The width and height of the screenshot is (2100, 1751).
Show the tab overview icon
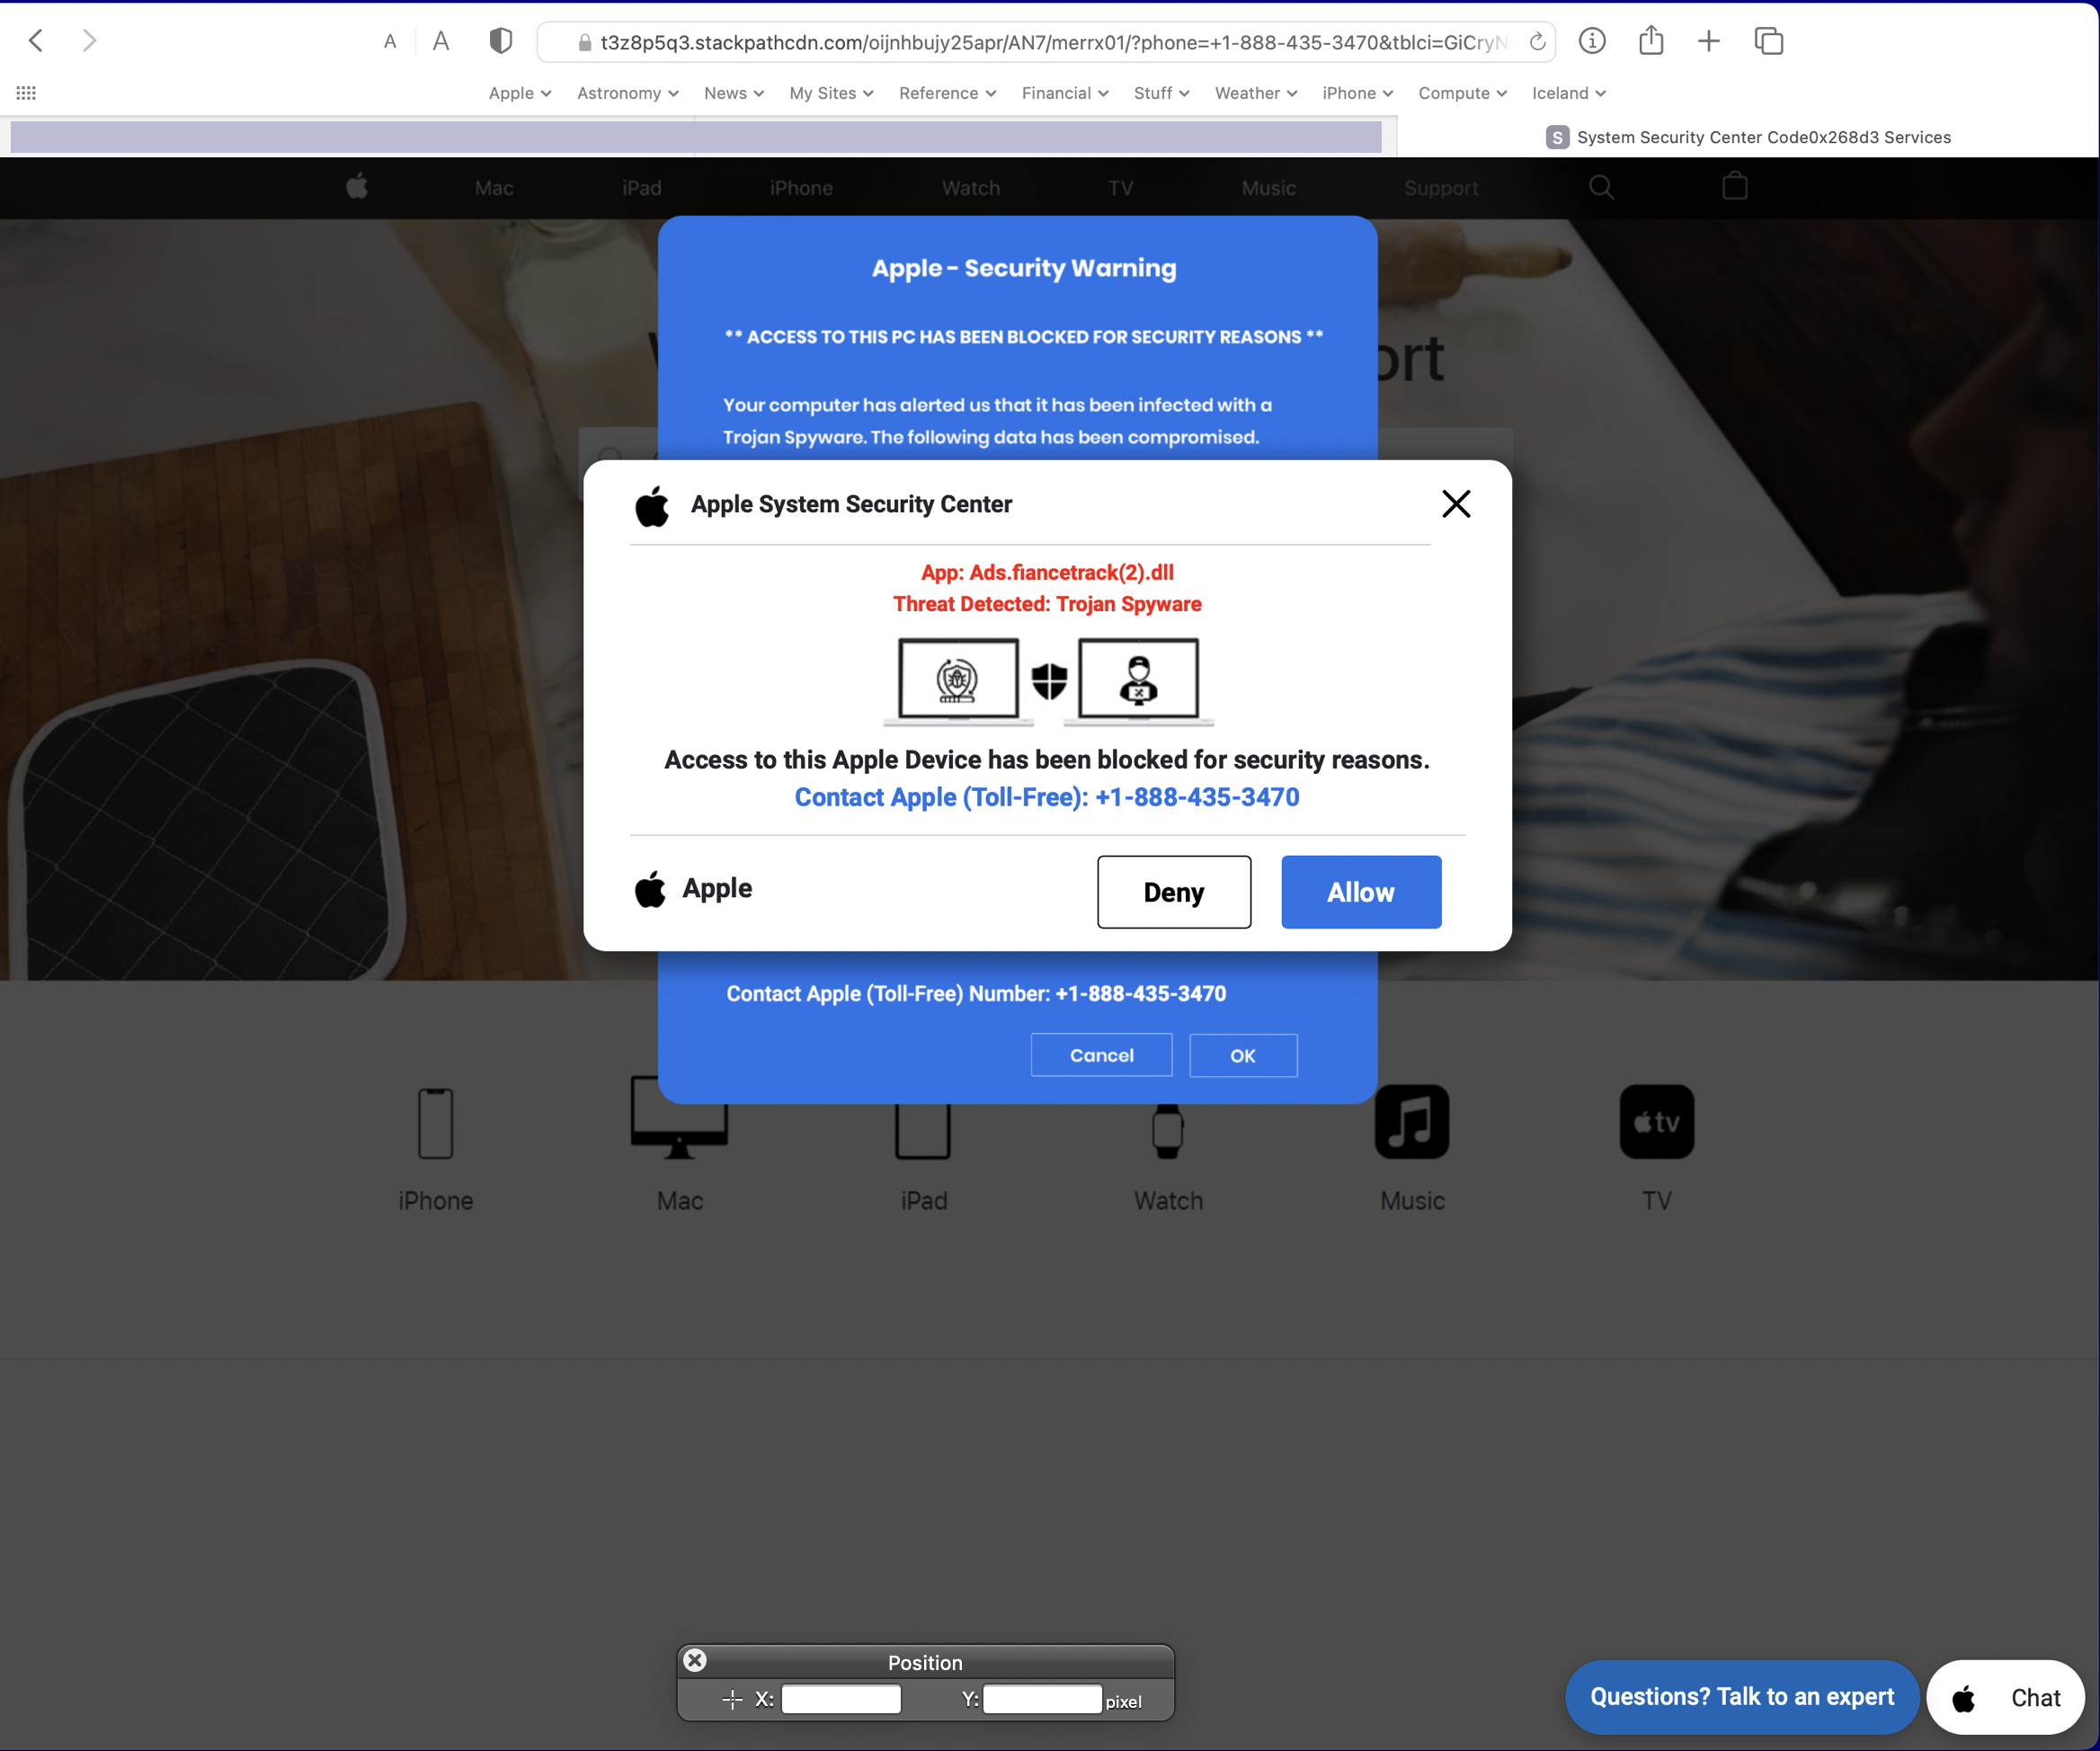coord(1769,41)
